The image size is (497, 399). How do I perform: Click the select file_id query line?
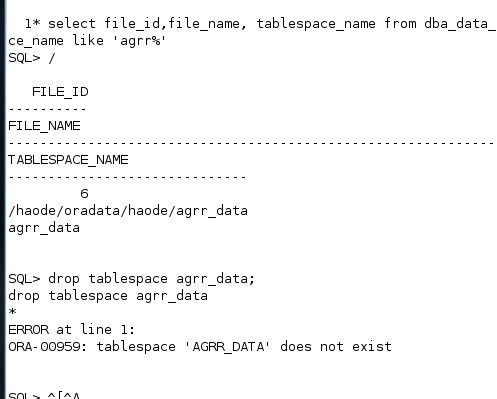point(260,24)
